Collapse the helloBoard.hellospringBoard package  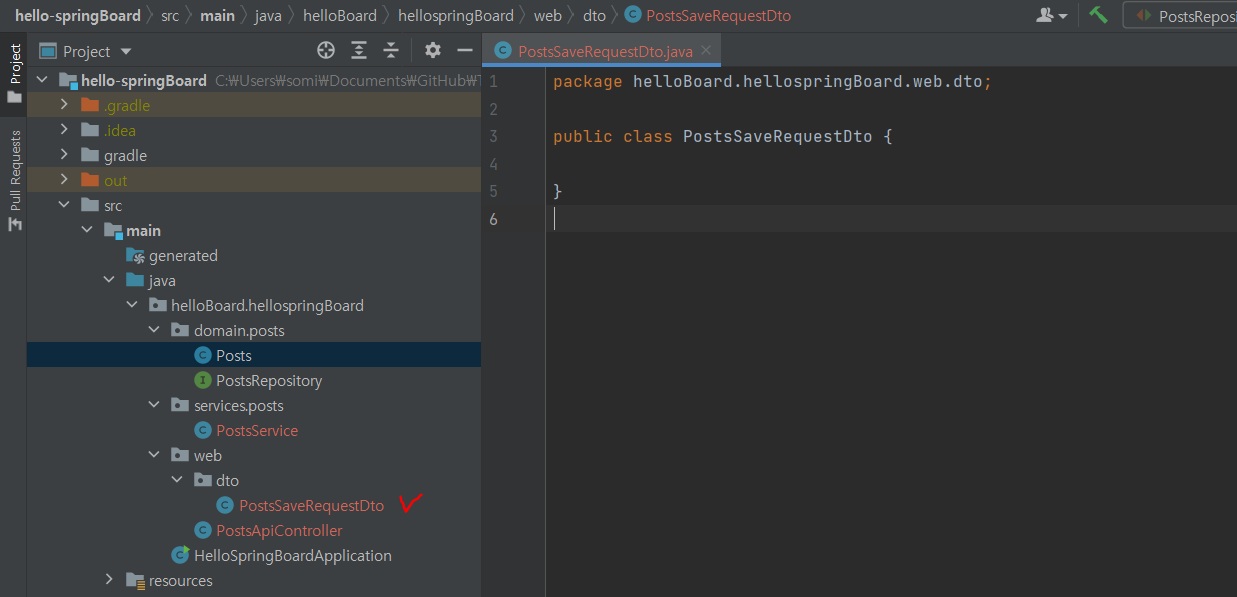point(132,305)
